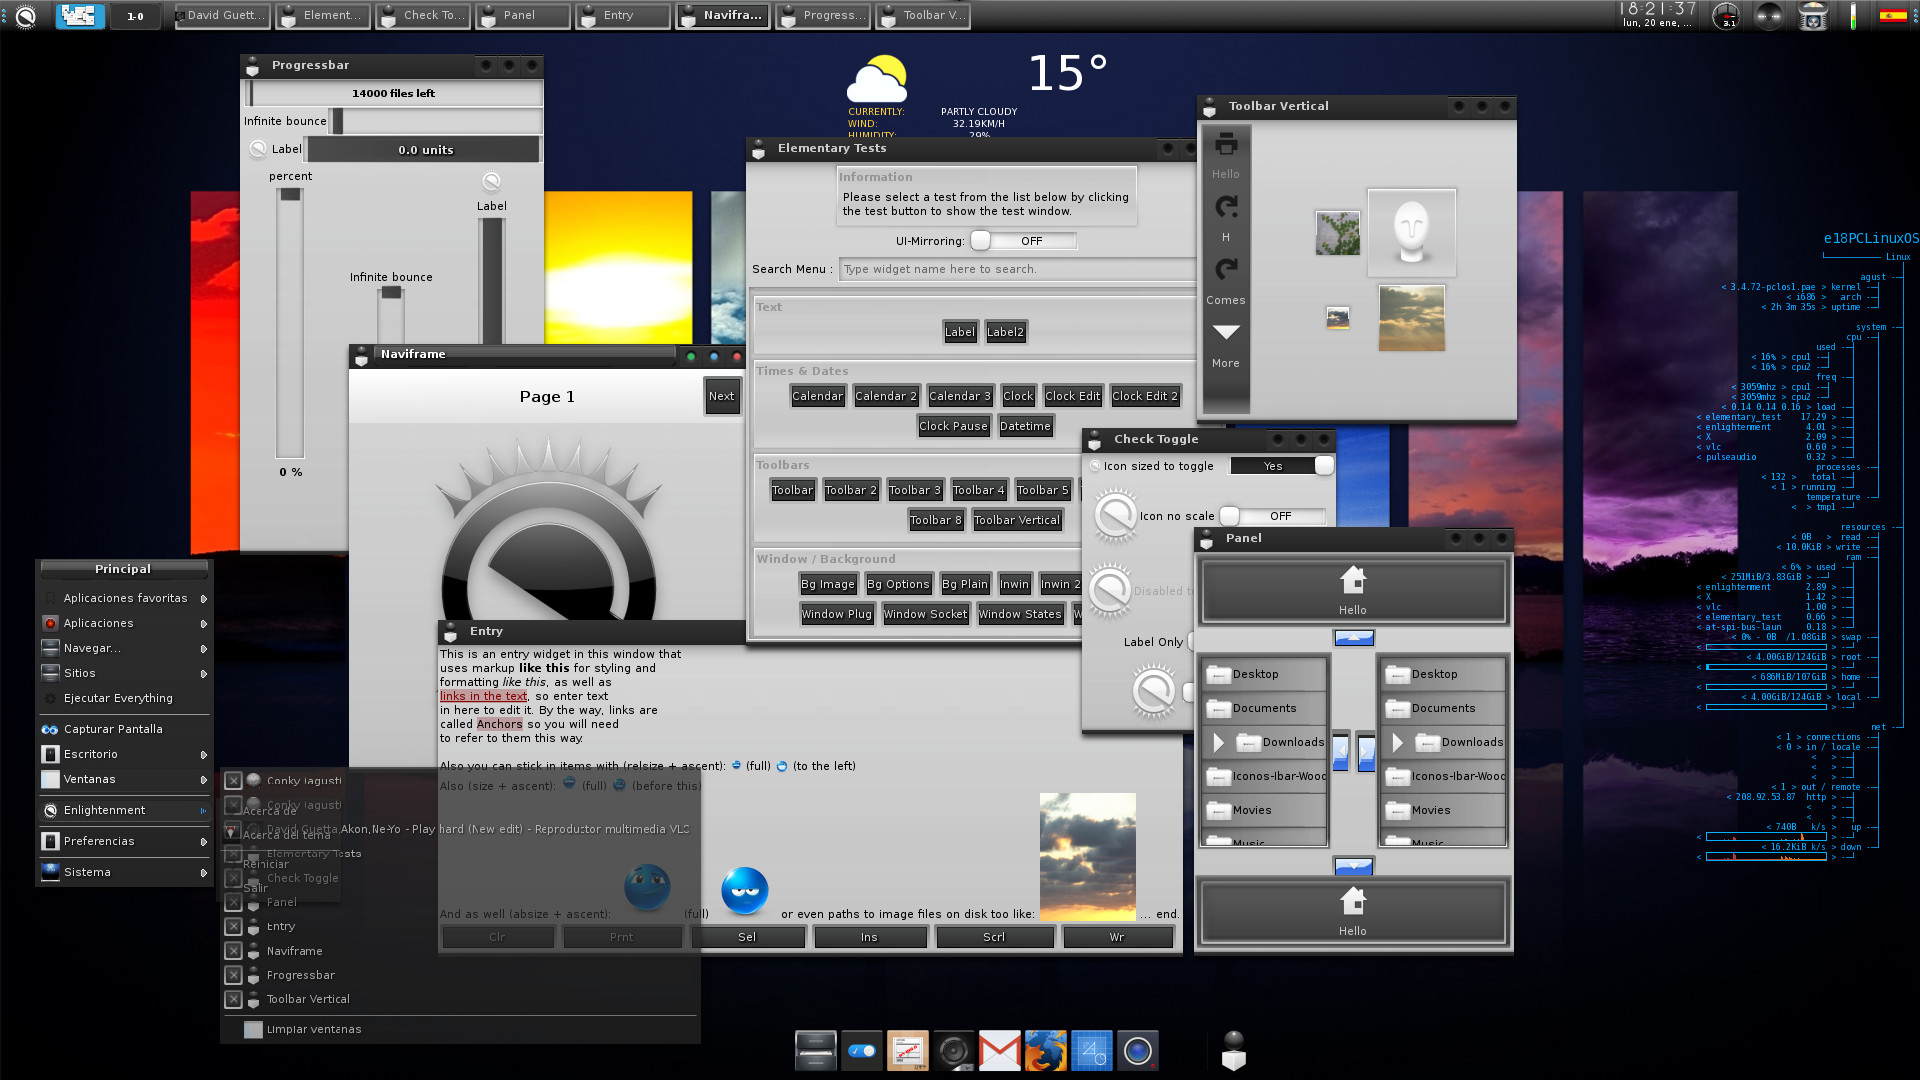1920x1080 pixels.
Task: Toggle checkbox beside Entry in window list
Action: 233,926
